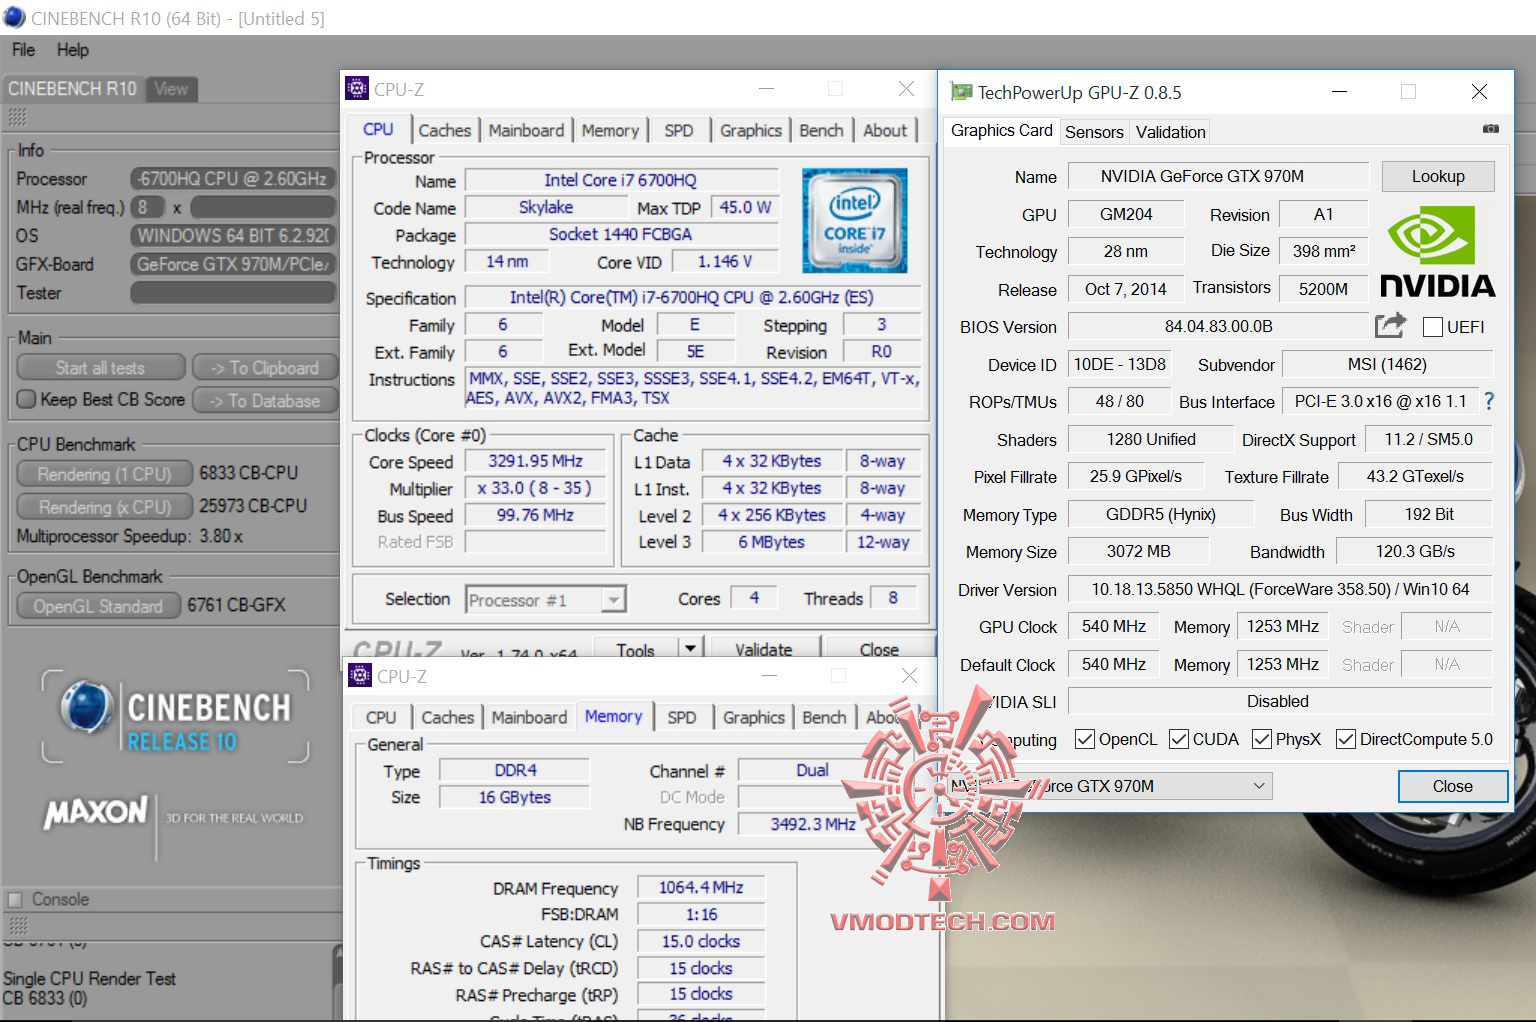
Task: Click Start all tests in Cinebench
Action: click(x=100, y=368)
